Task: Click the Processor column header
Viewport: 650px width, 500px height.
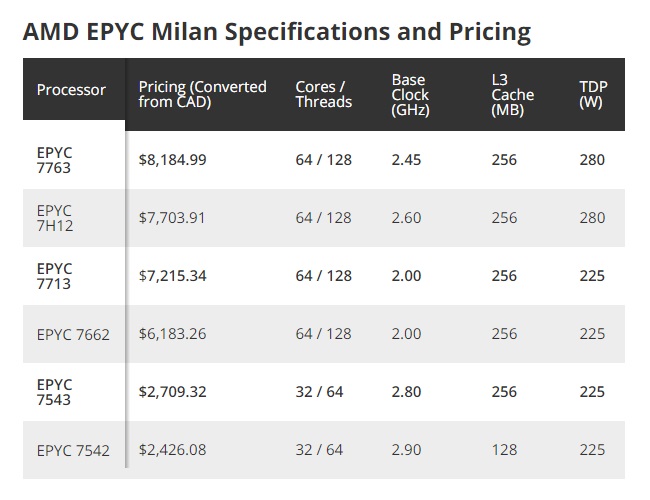Action: tap(71, 90)
